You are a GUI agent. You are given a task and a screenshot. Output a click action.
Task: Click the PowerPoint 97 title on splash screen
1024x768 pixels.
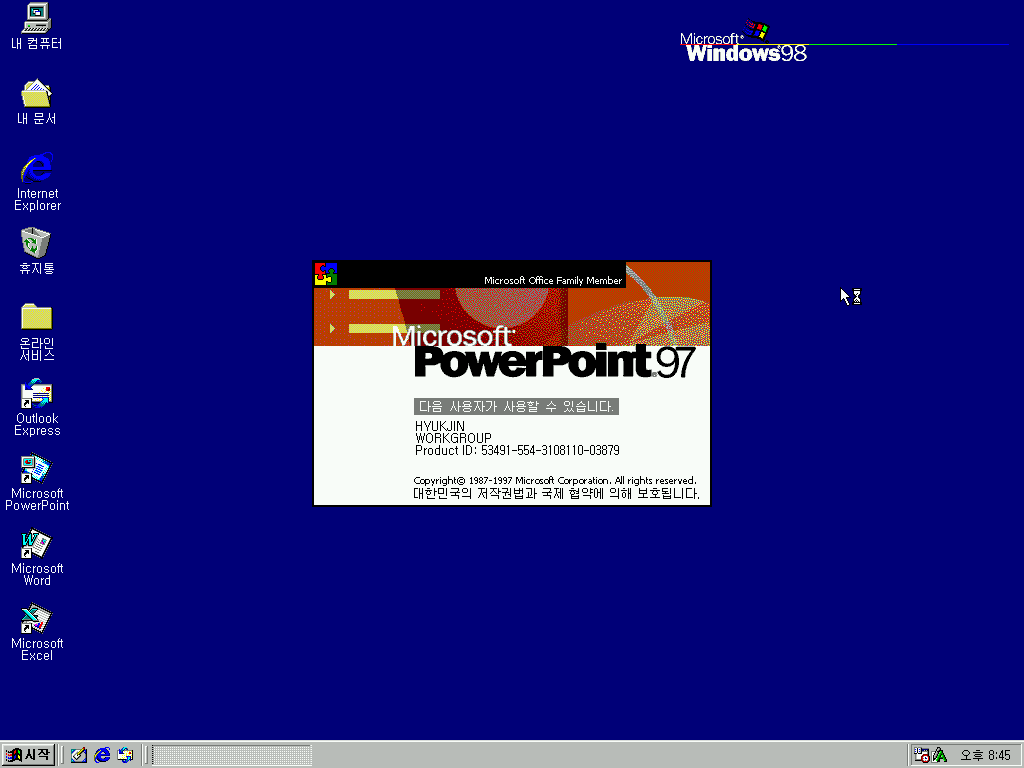(x=555, y=361)
